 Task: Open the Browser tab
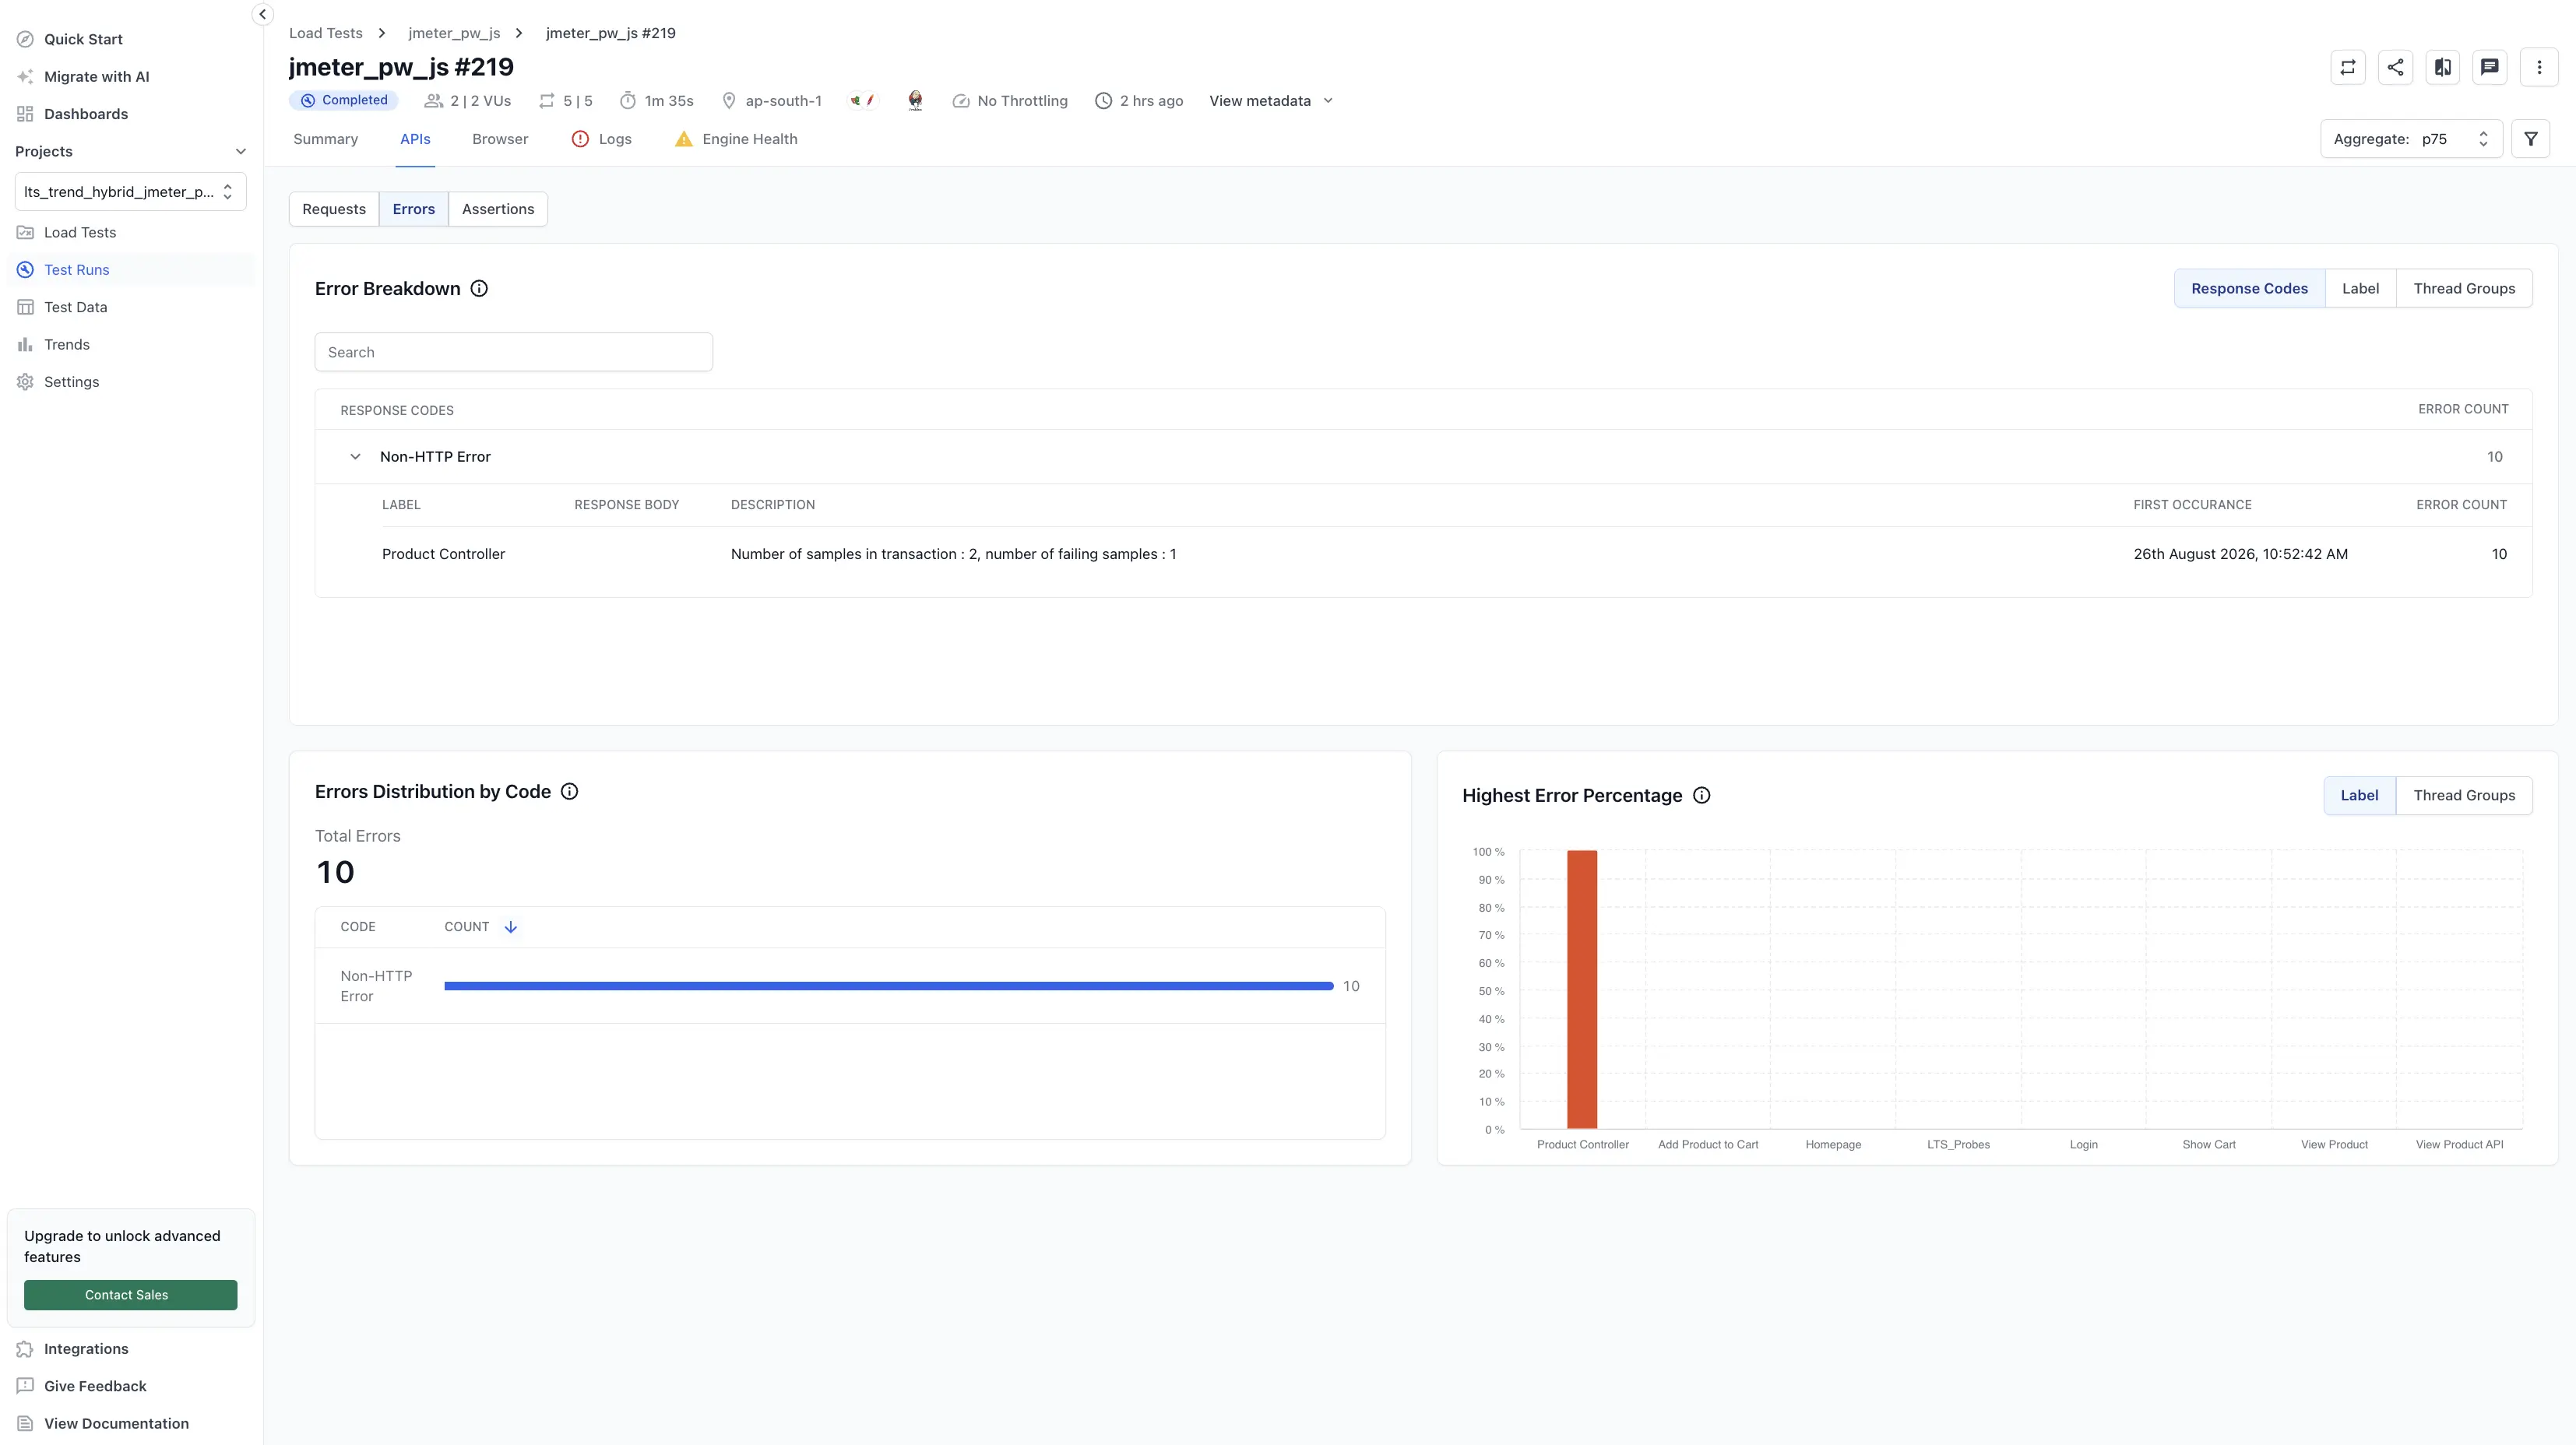pos(500,139)
